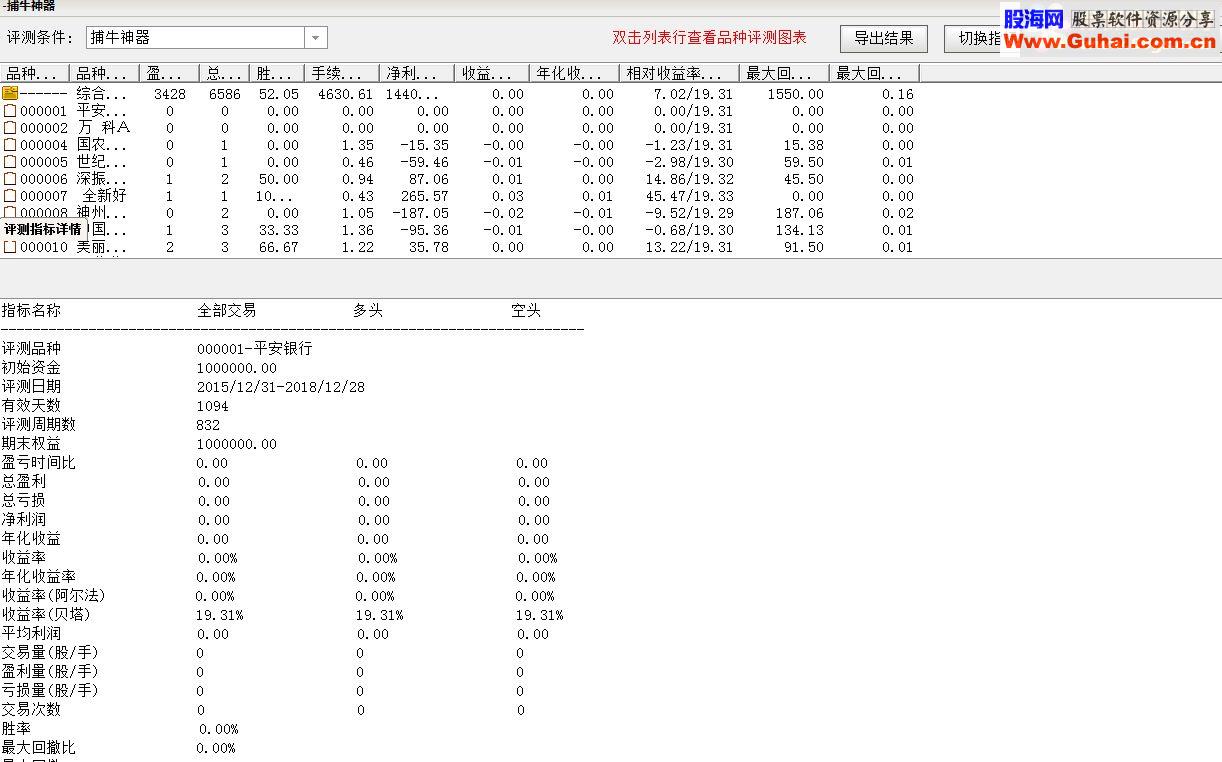Click the 265.57 net profit cell

click(x=425, y=196)
